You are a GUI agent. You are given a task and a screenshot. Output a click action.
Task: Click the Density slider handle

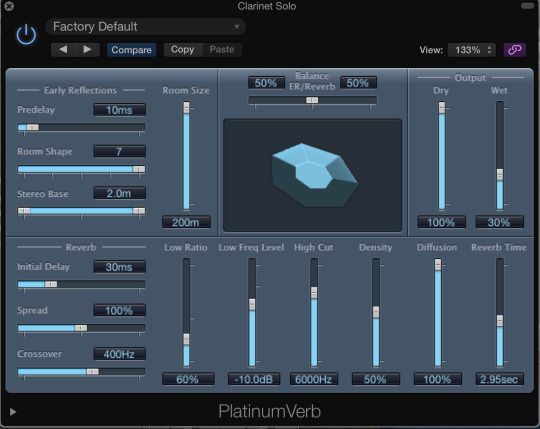pos(376,312)
